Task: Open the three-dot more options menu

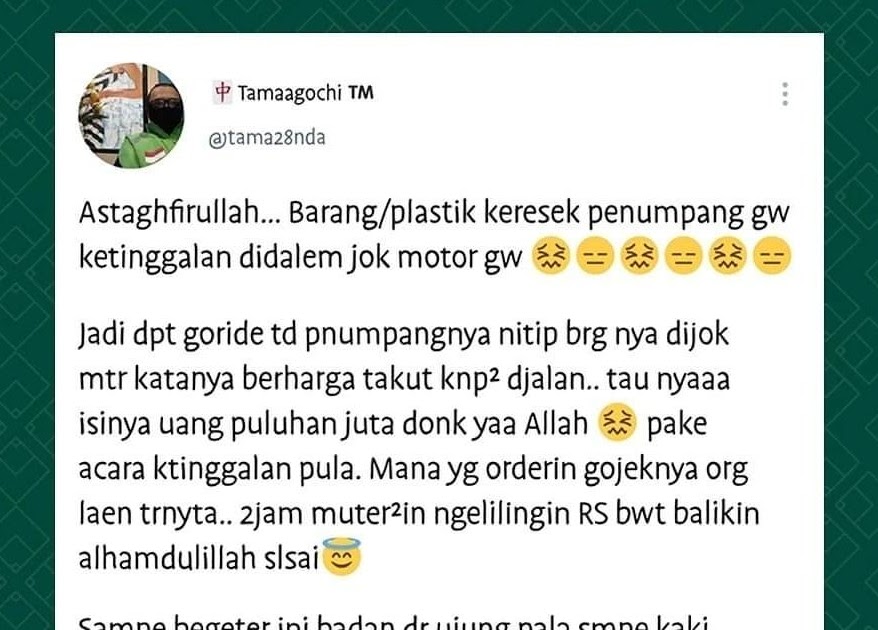Action: pos(785,94)
